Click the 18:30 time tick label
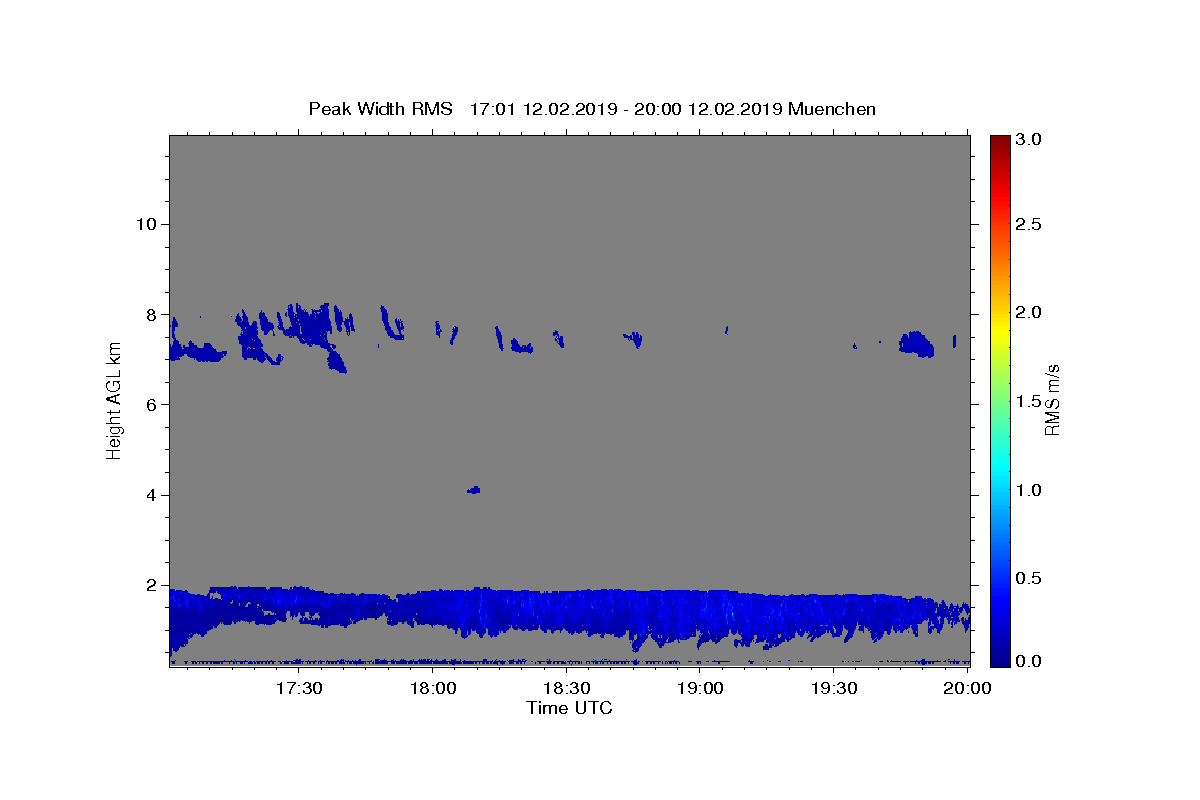 coord(567,688)
